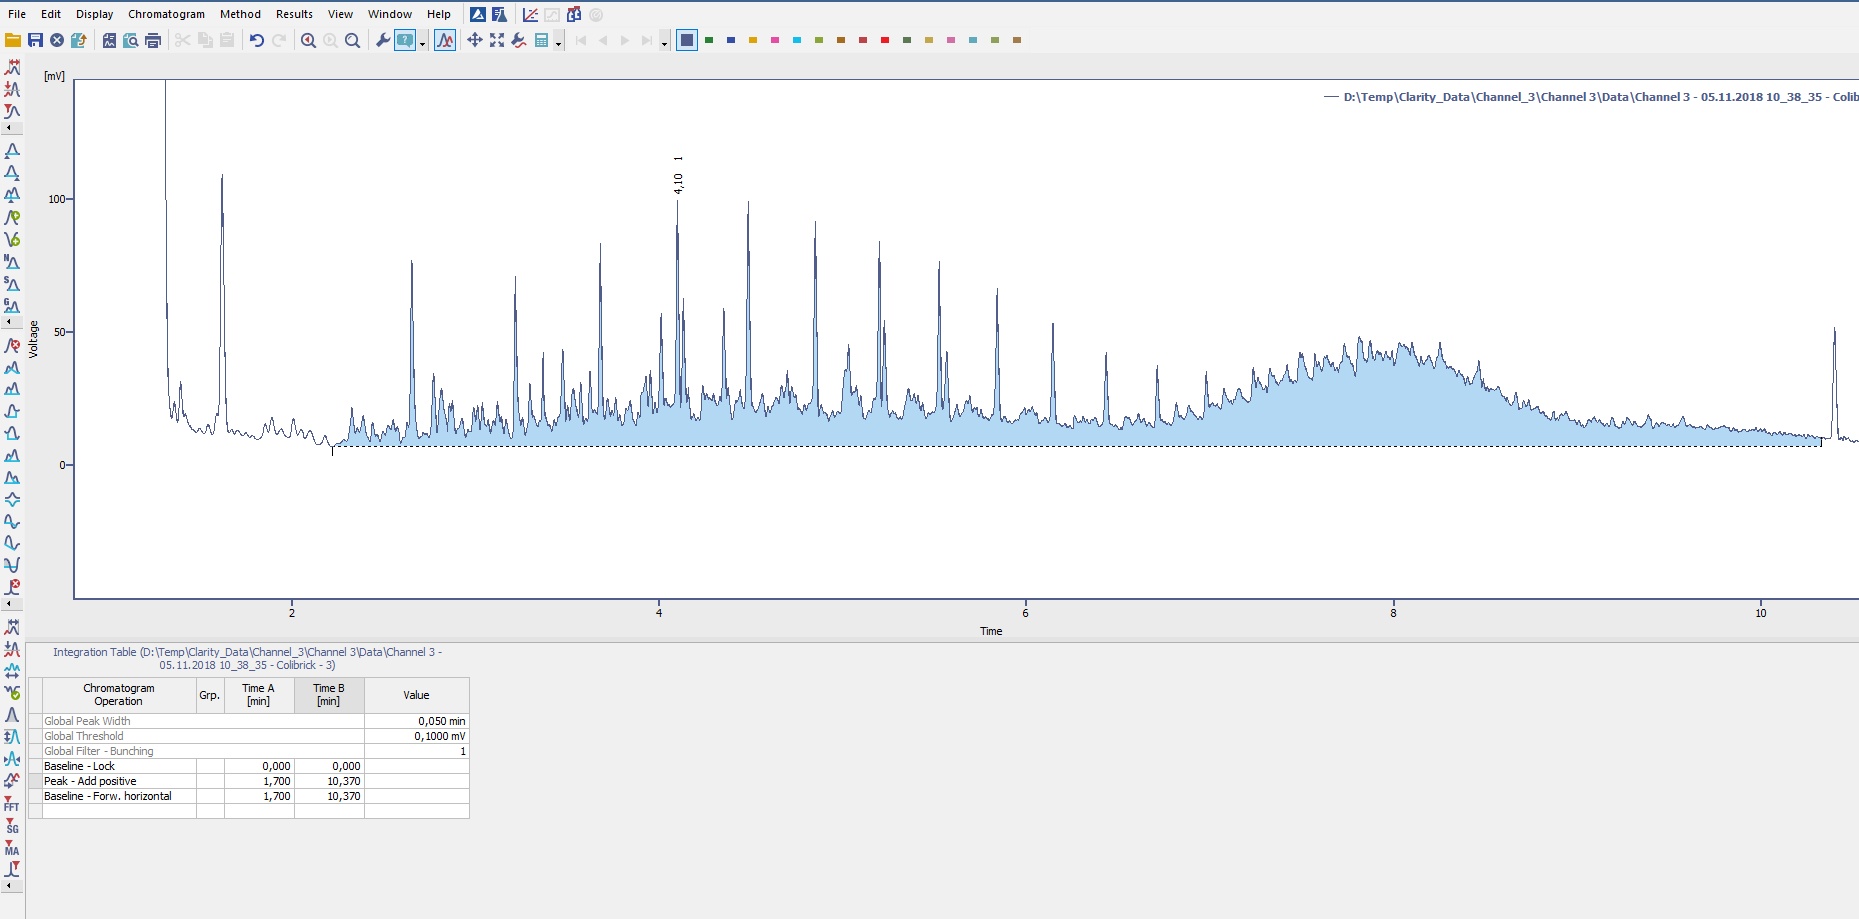
Task: Click the blue peak icon next to Help menu
Action: click(x=478, y=14)
